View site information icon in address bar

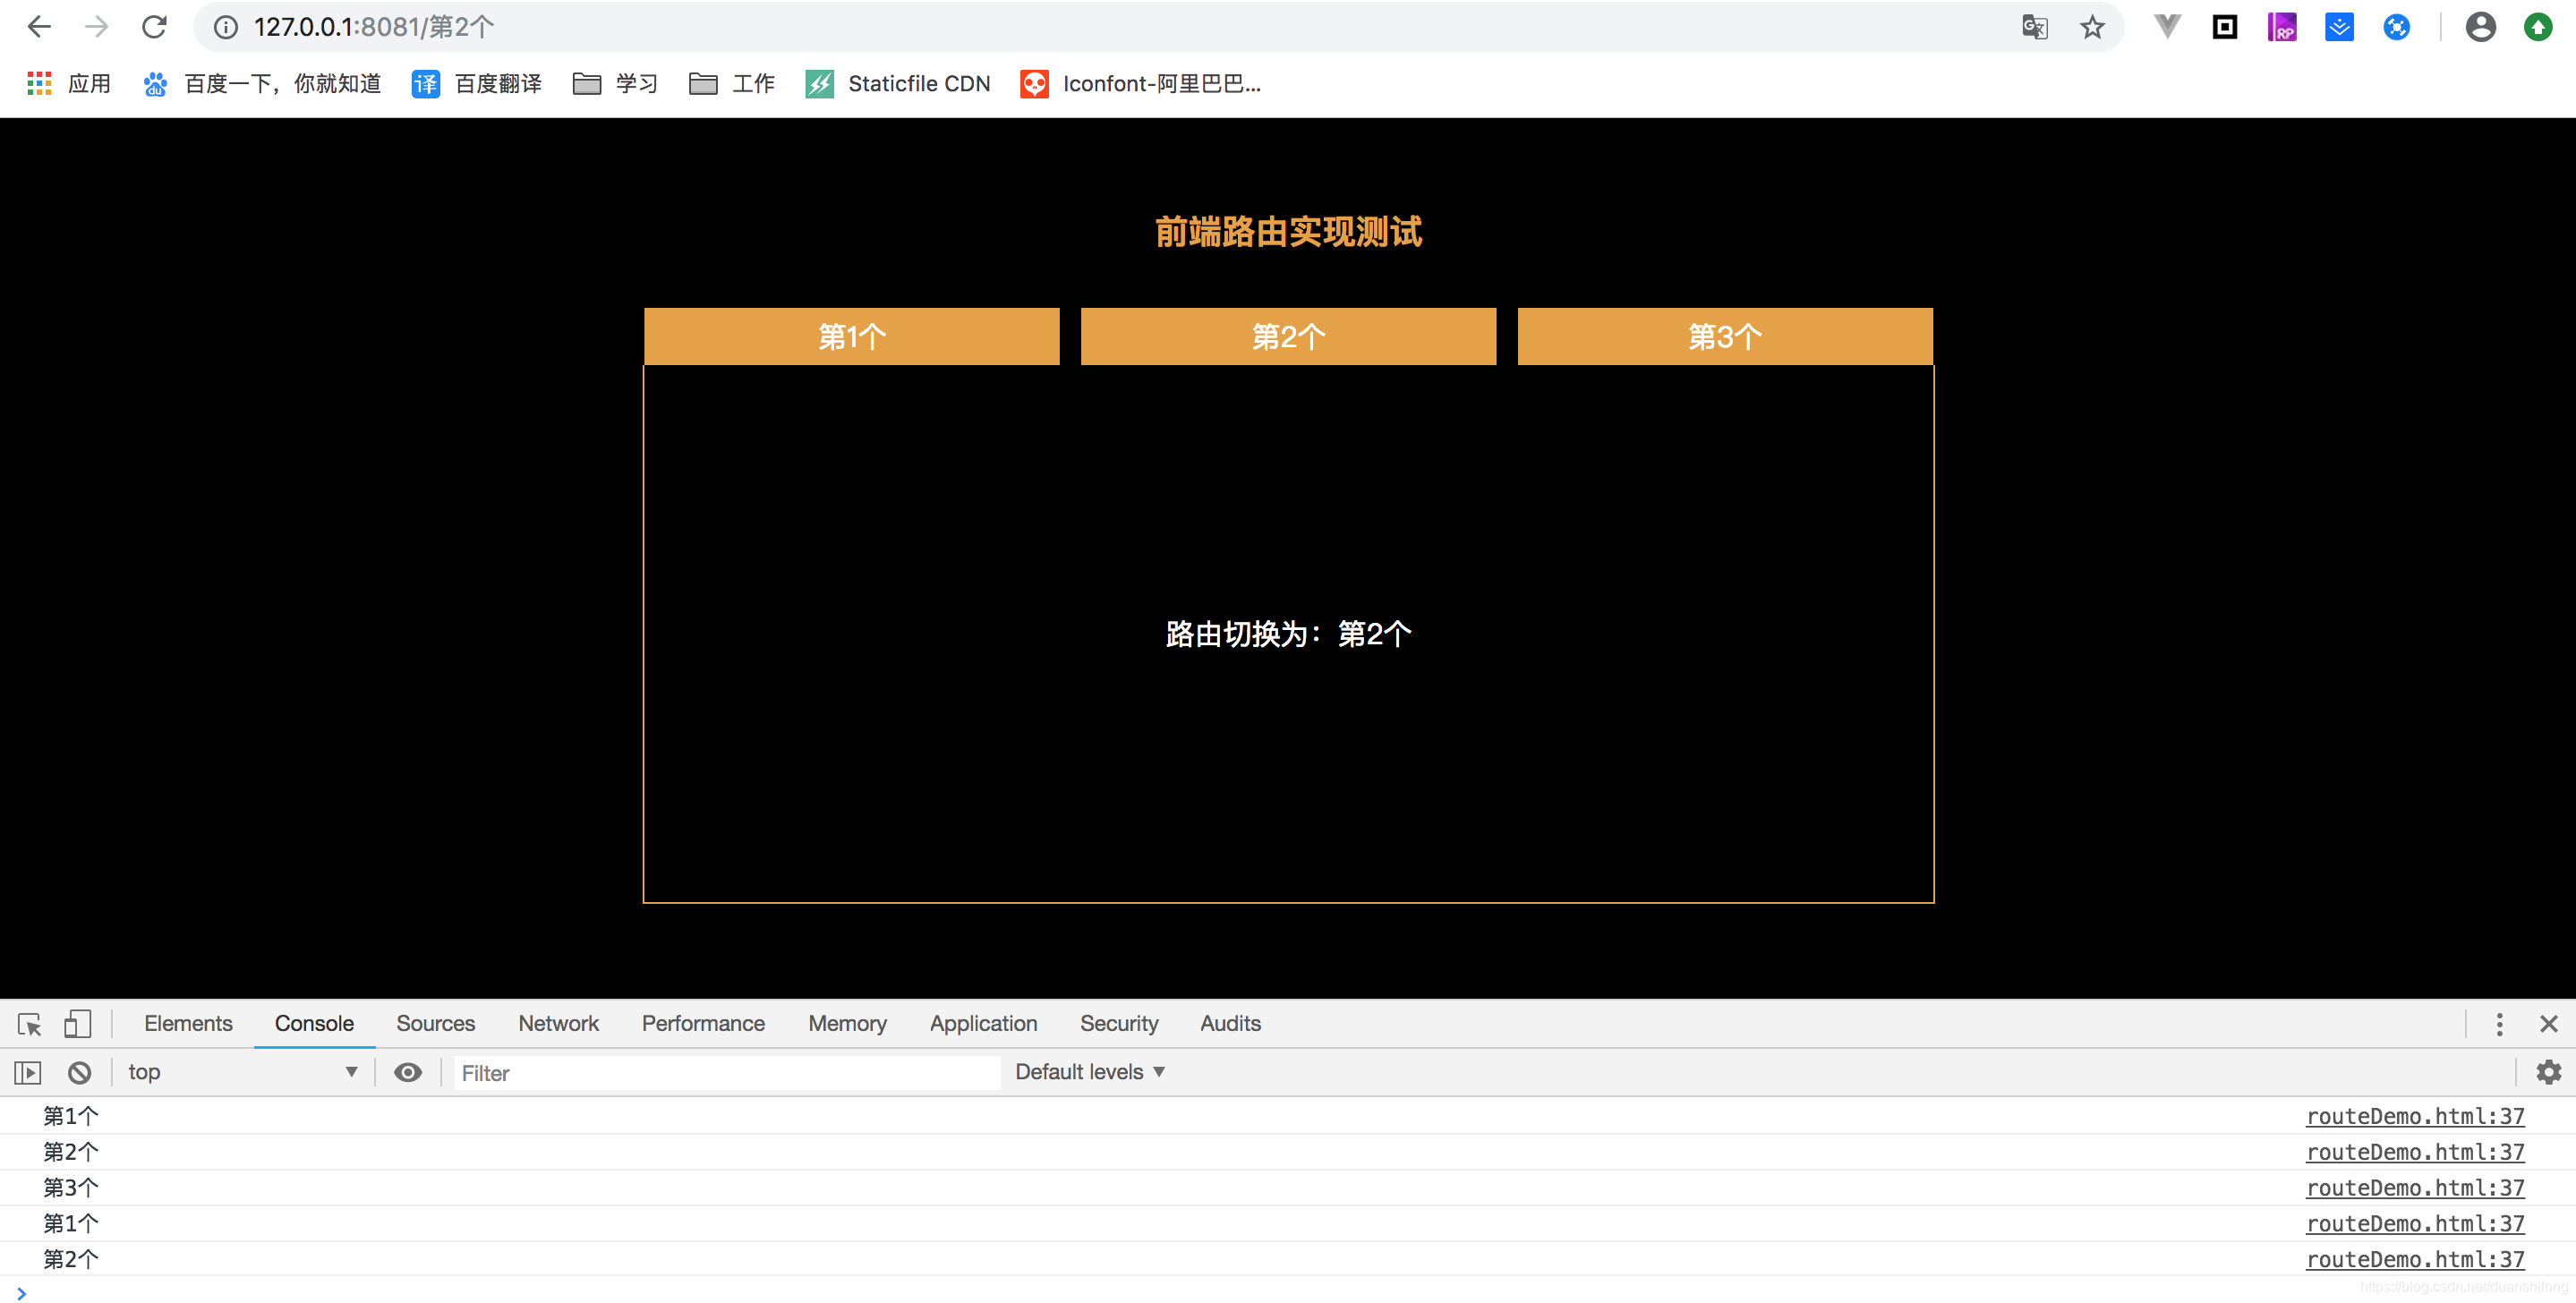(x=226, y=27)
